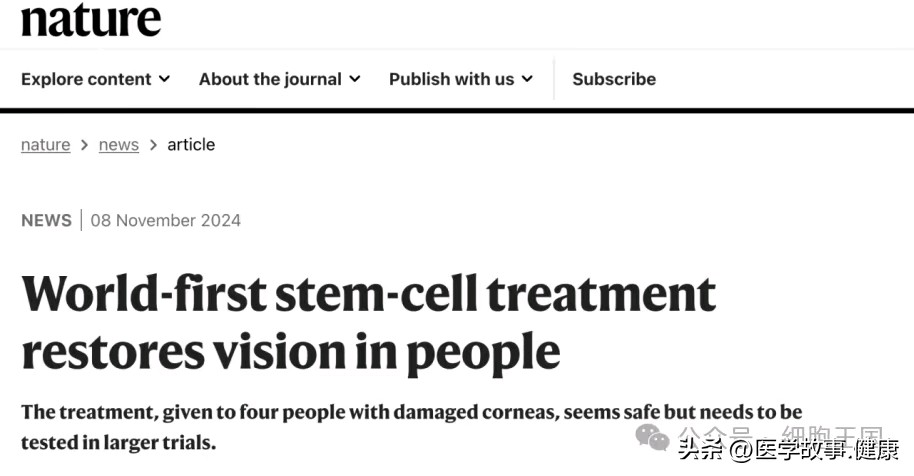Viewport: 914px width, 476px height.
Task: Open the Explore content menu
Action: (x=96, y=79)
